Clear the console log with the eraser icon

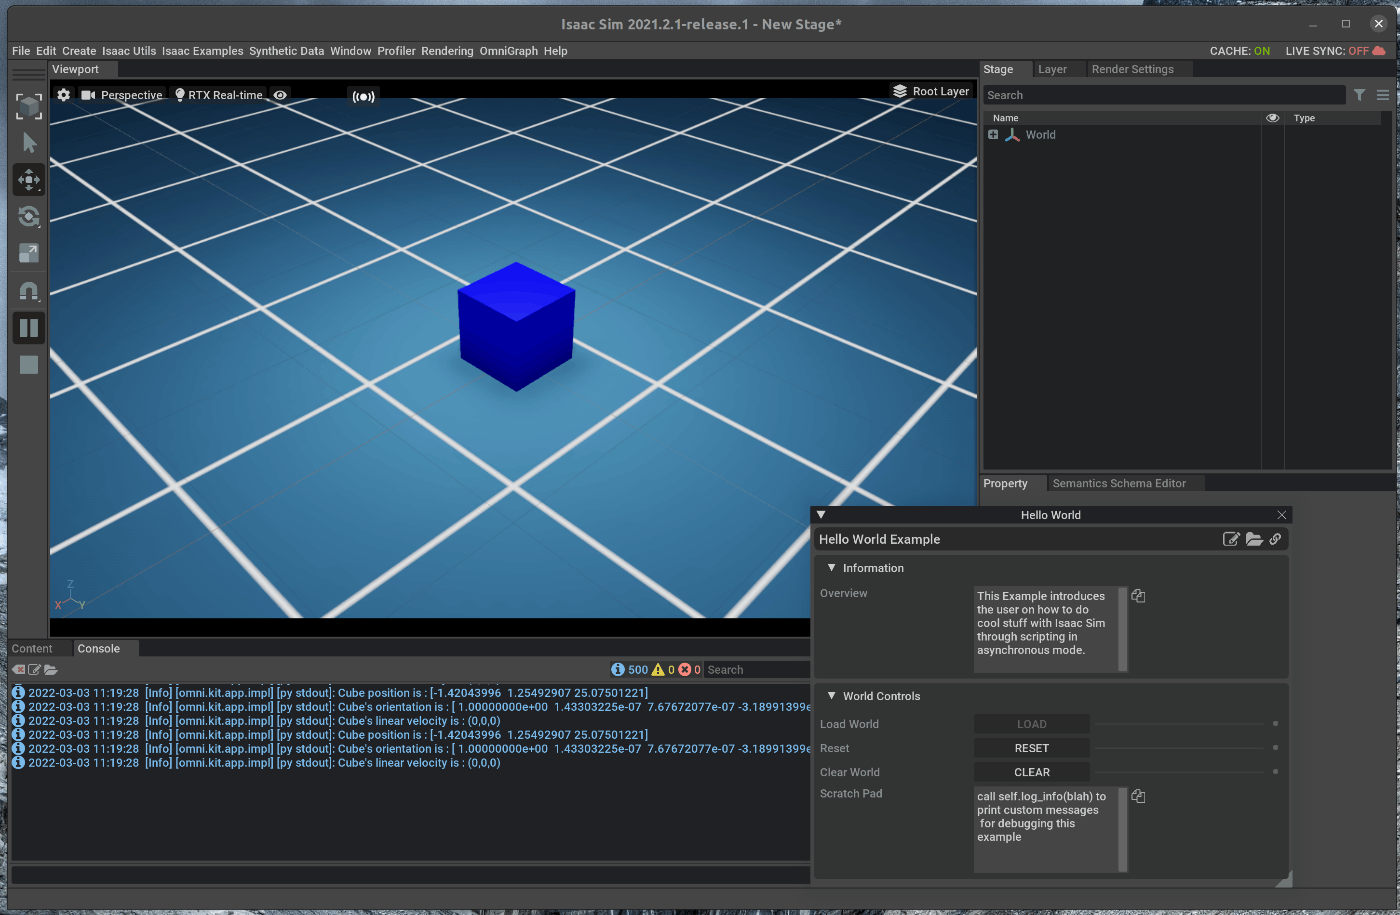pos(19,670)
